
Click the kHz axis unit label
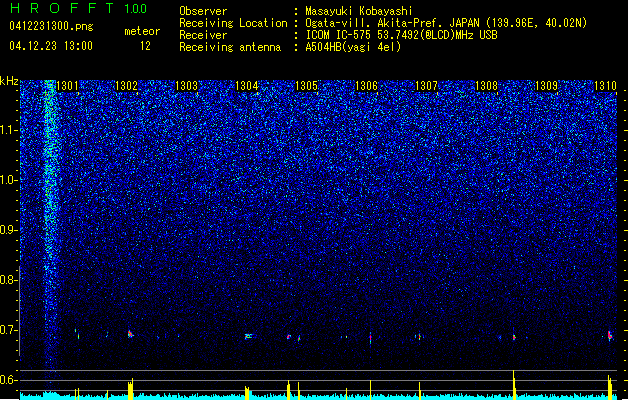coord(9,81)
